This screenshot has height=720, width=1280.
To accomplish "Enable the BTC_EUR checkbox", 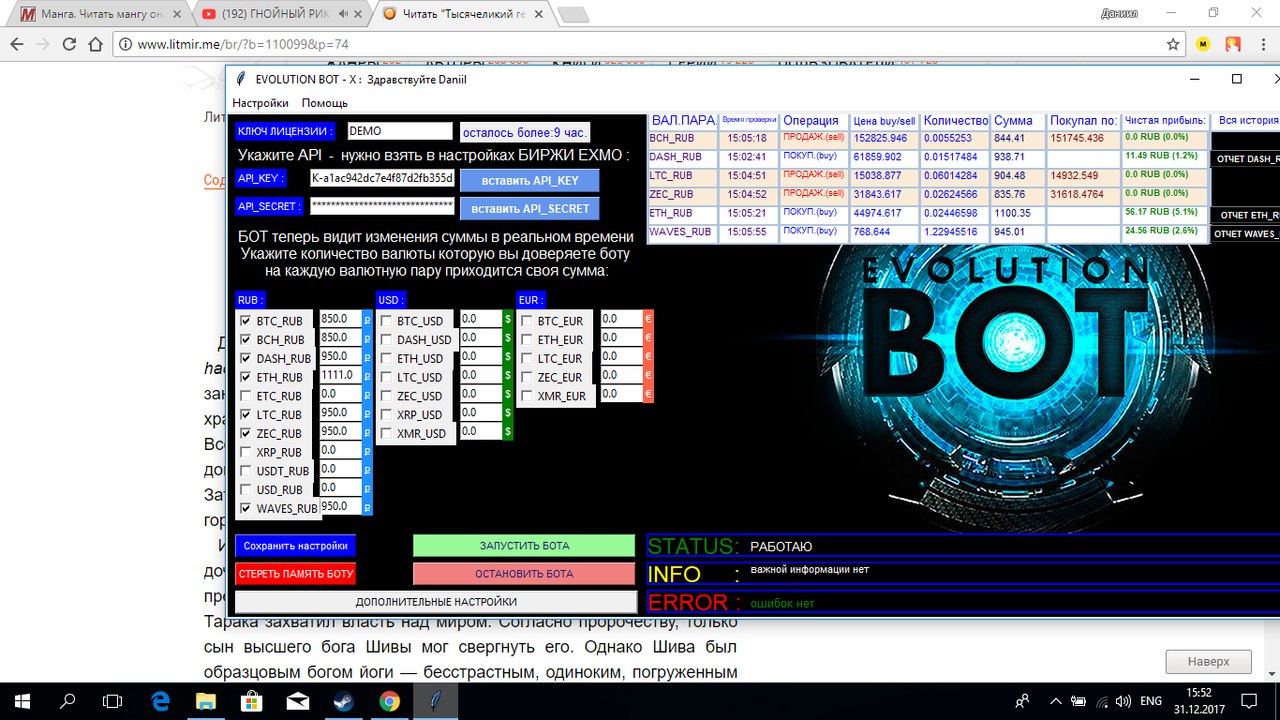I will pyautogui.click(x=527, y=321).
